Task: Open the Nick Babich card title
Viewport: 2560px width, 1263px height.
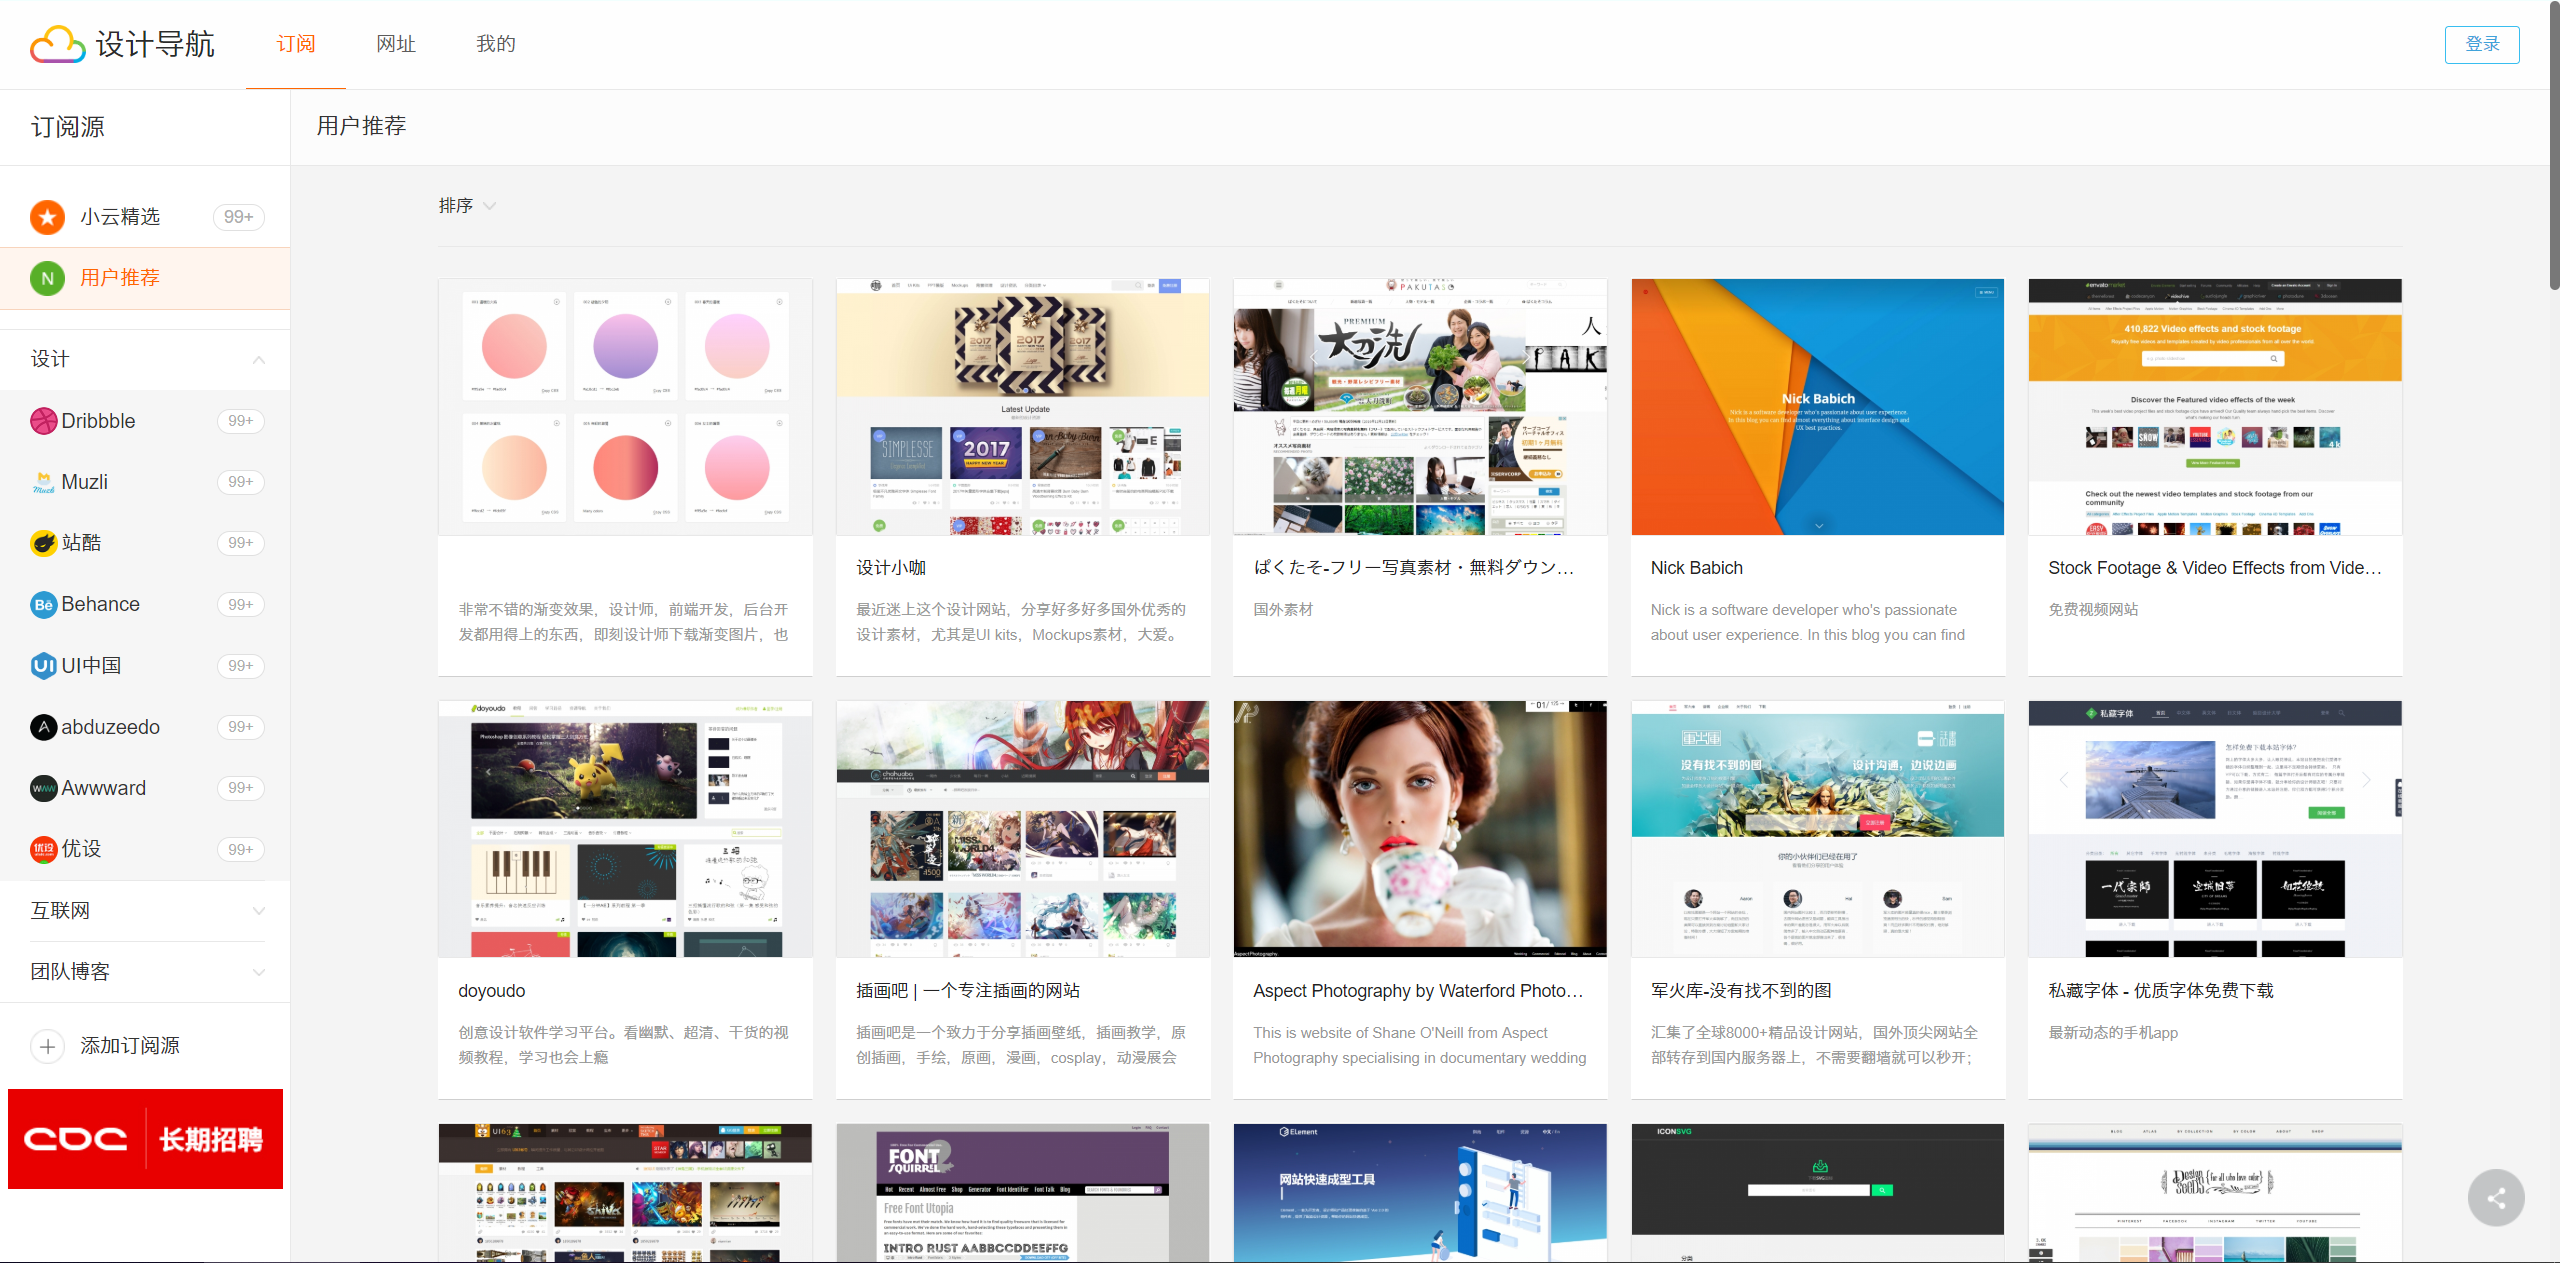Action: (1696, 568)
